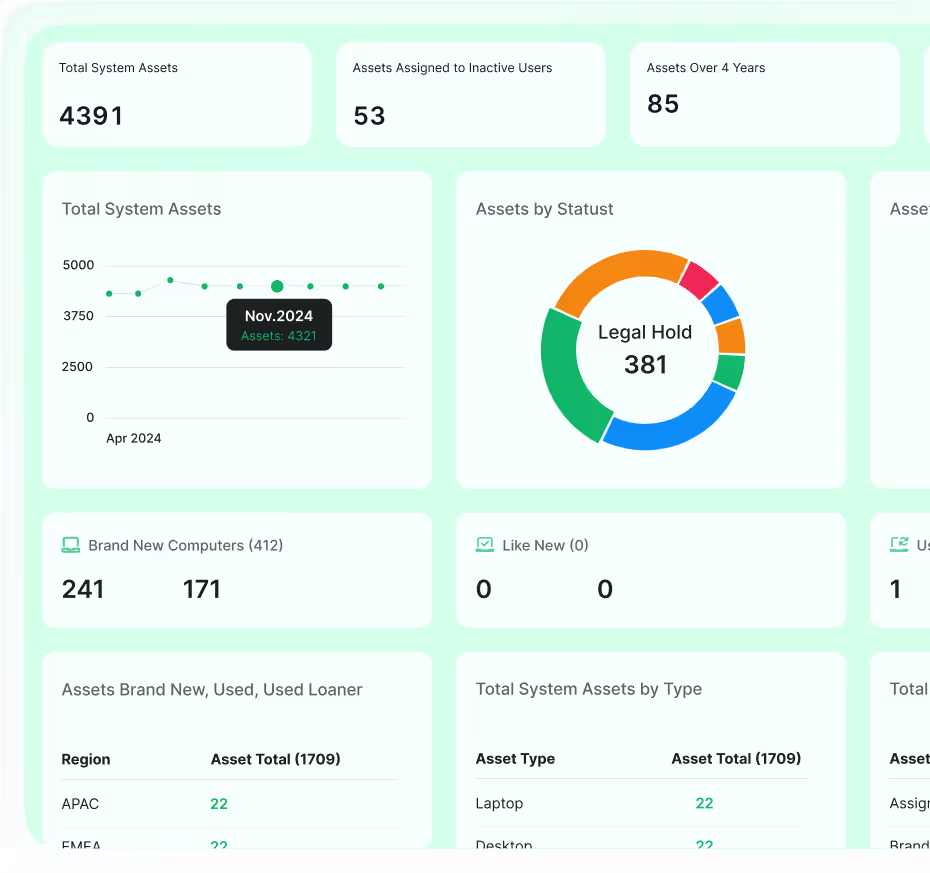
Task: Click the 241 count under Brand New Computers
Action: click(83, 589)
